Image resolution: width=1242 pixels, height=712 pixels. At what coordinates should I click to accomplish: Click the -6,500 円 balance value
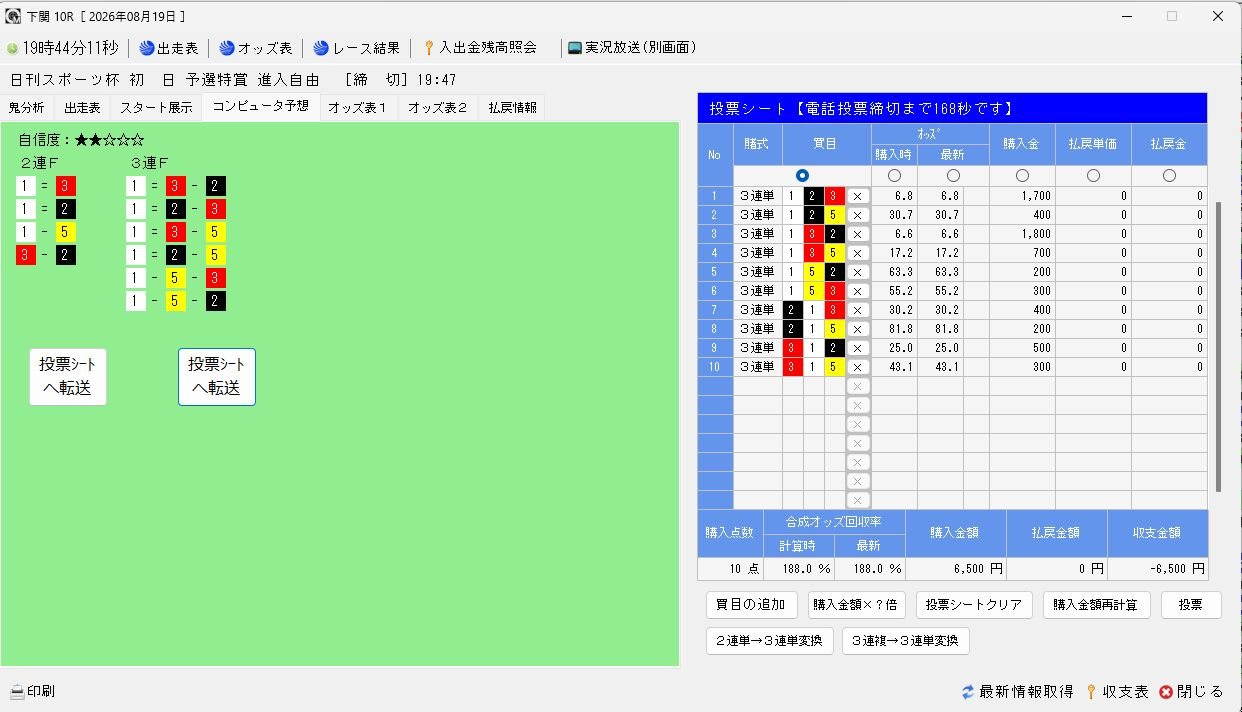(1158, 569)
